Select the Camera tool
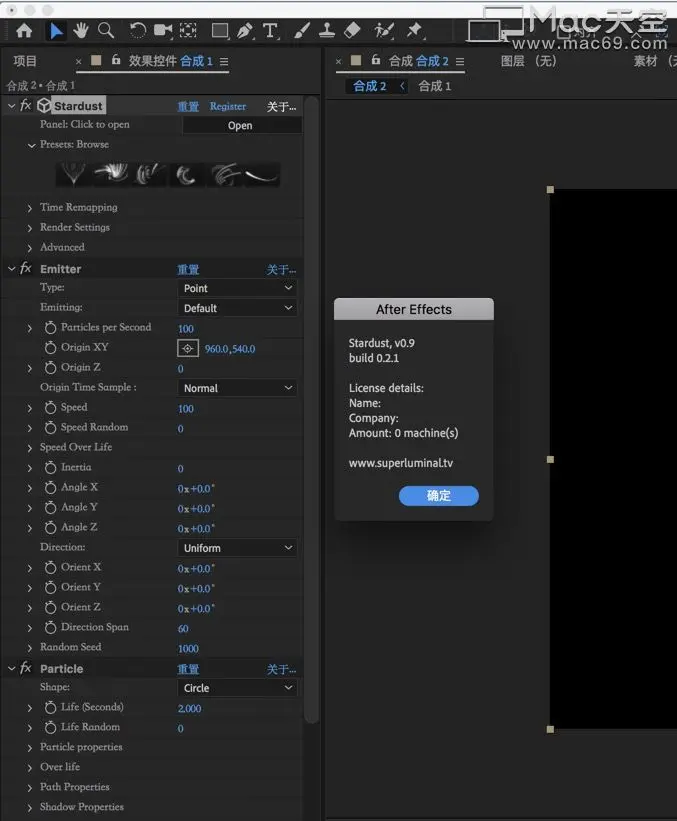677x821 pixels. click(x=163, y=31)
